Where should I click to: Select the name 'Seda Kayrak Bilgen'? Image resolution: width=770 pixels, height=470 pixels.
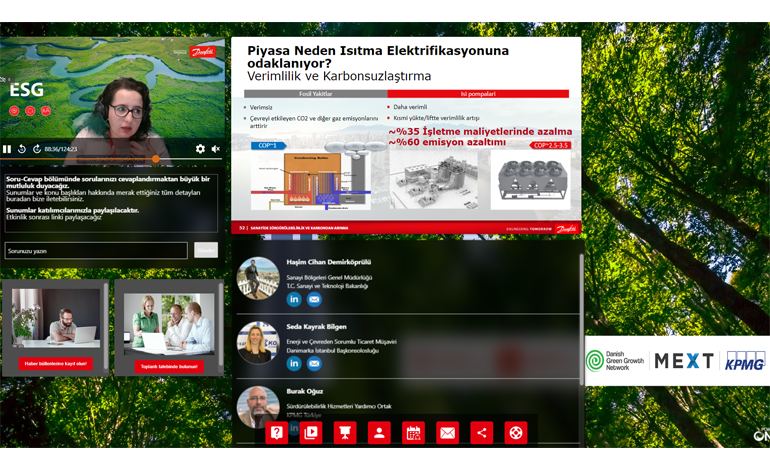(x=316, y=327)
